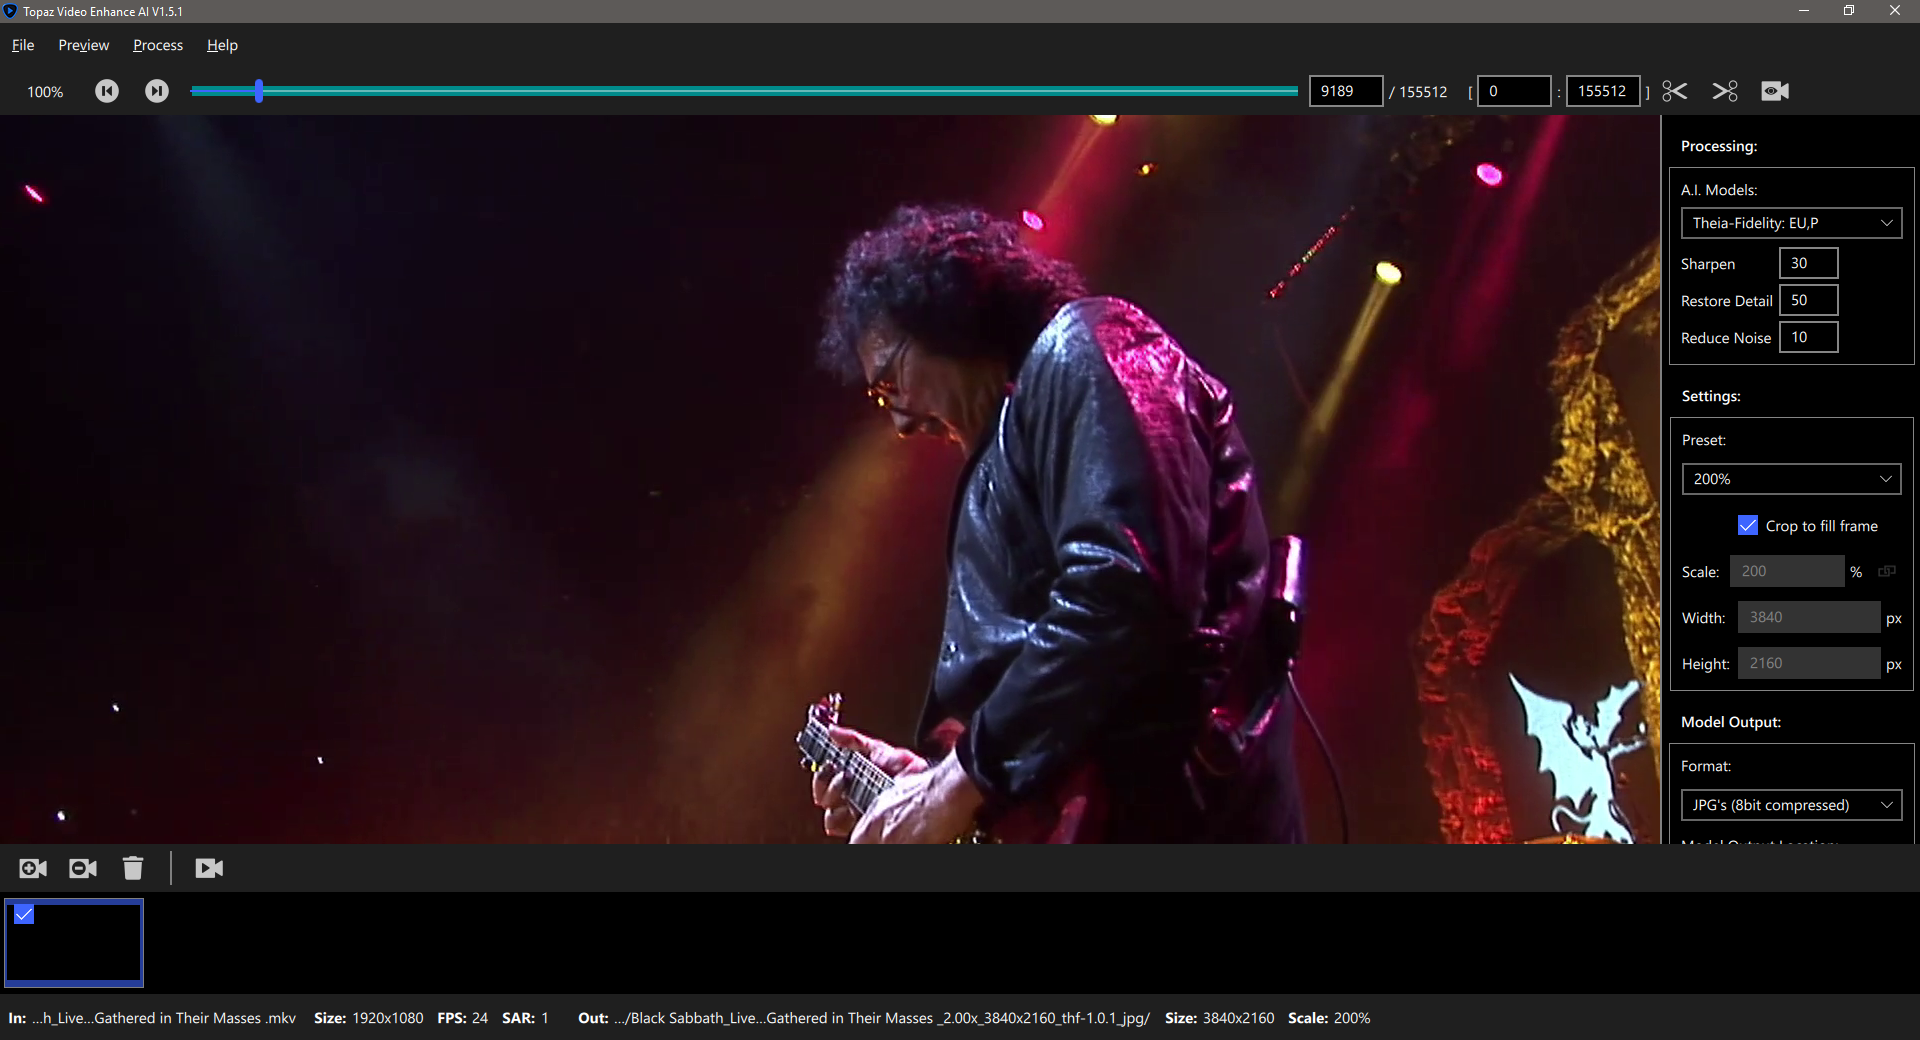Open the A.I. Models dropdown
The width and height of the screenshot is (1920, 1040).
coord(1791,223)
